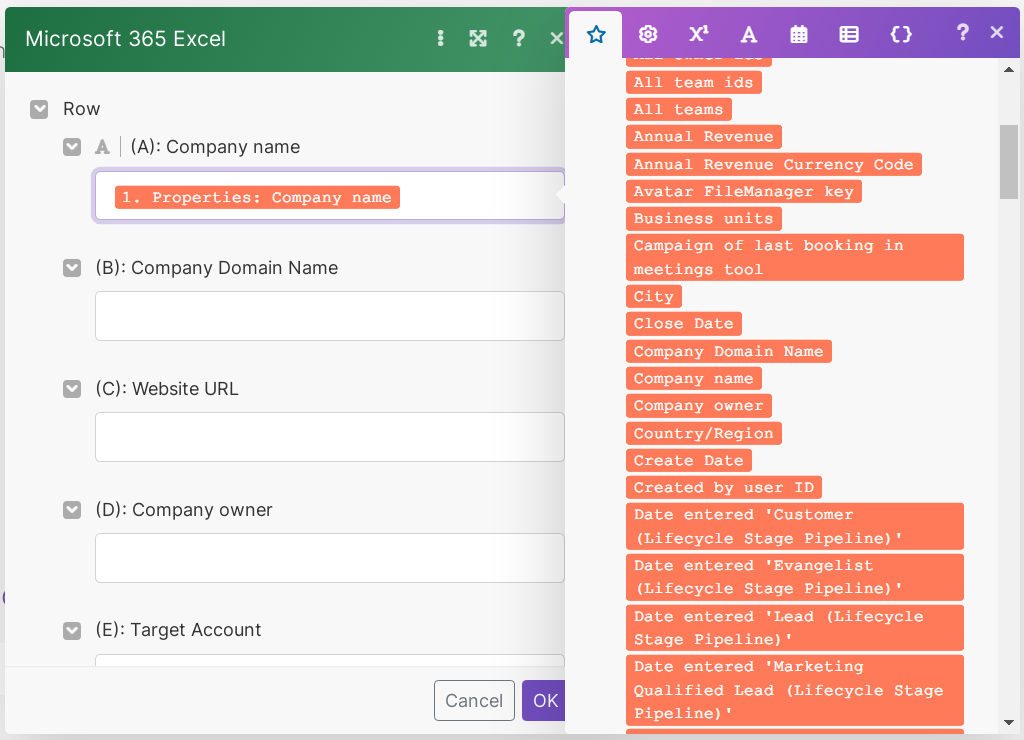Viewport: 1024px width, 740px height.
Task: Insert the All teams variable
Action: pyautogui.click(x=679, y=109)
